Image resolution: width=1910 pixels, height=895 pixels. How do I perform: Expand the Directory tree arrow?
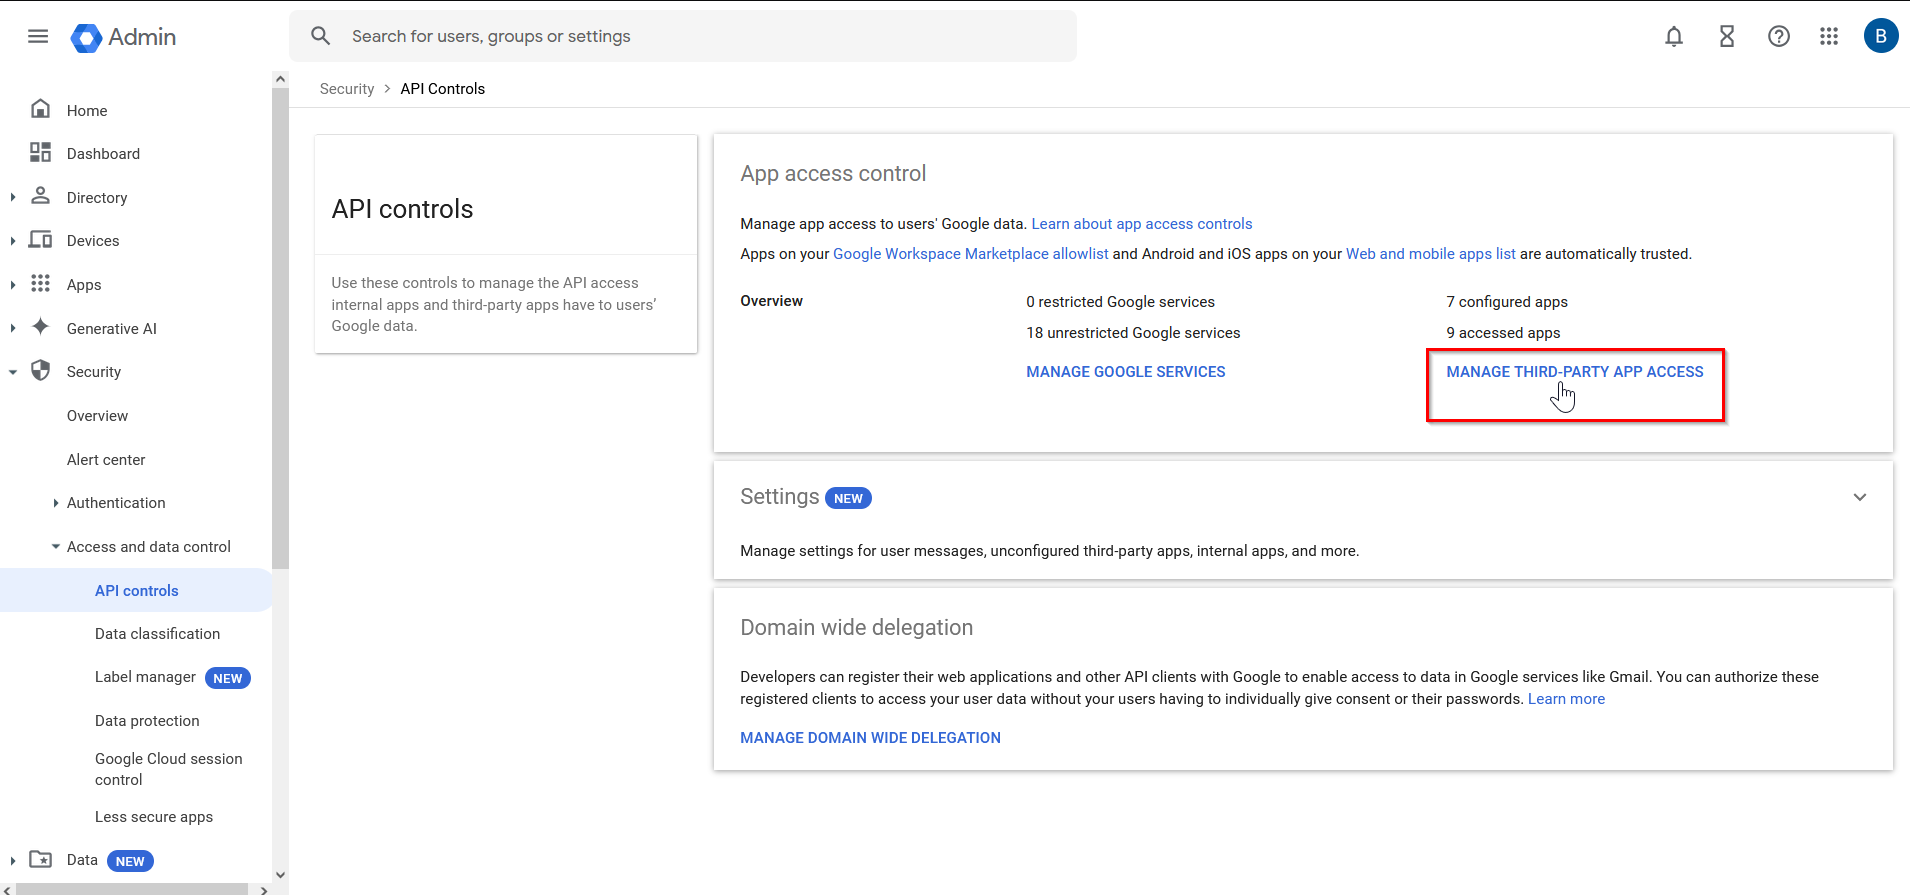click(x=12, y=198)
